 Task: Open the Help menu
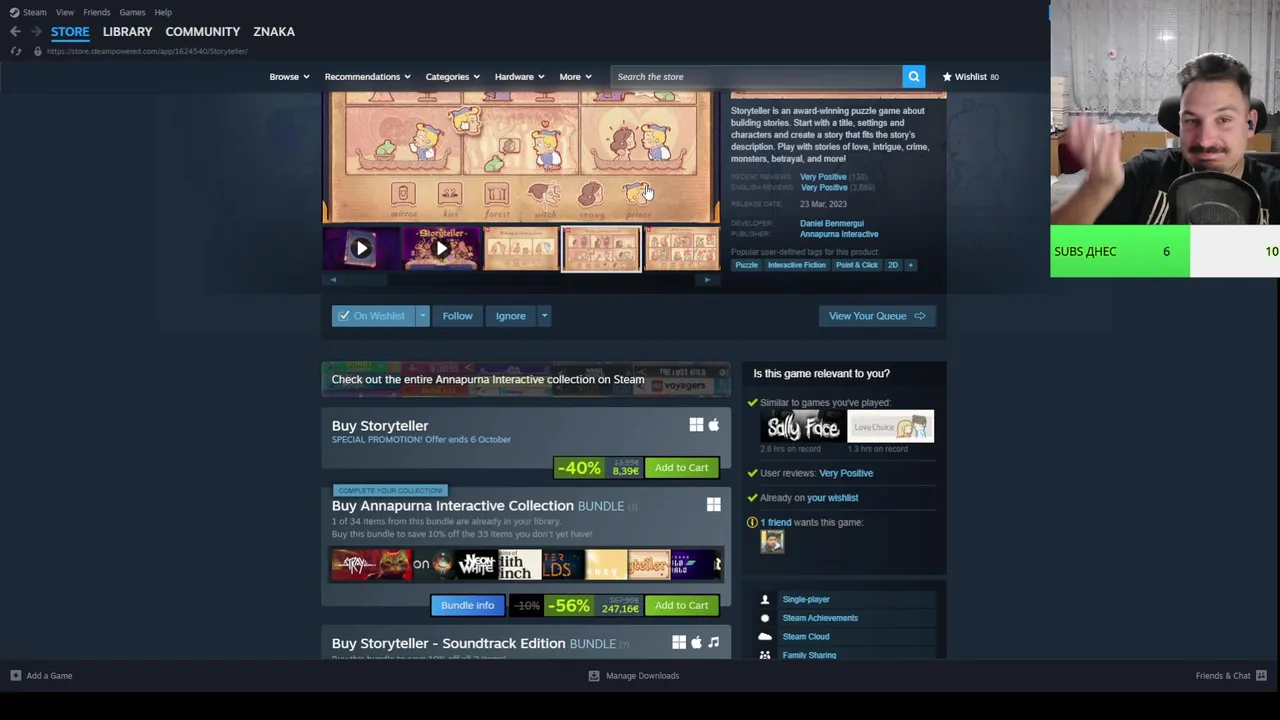click(163, 12)
